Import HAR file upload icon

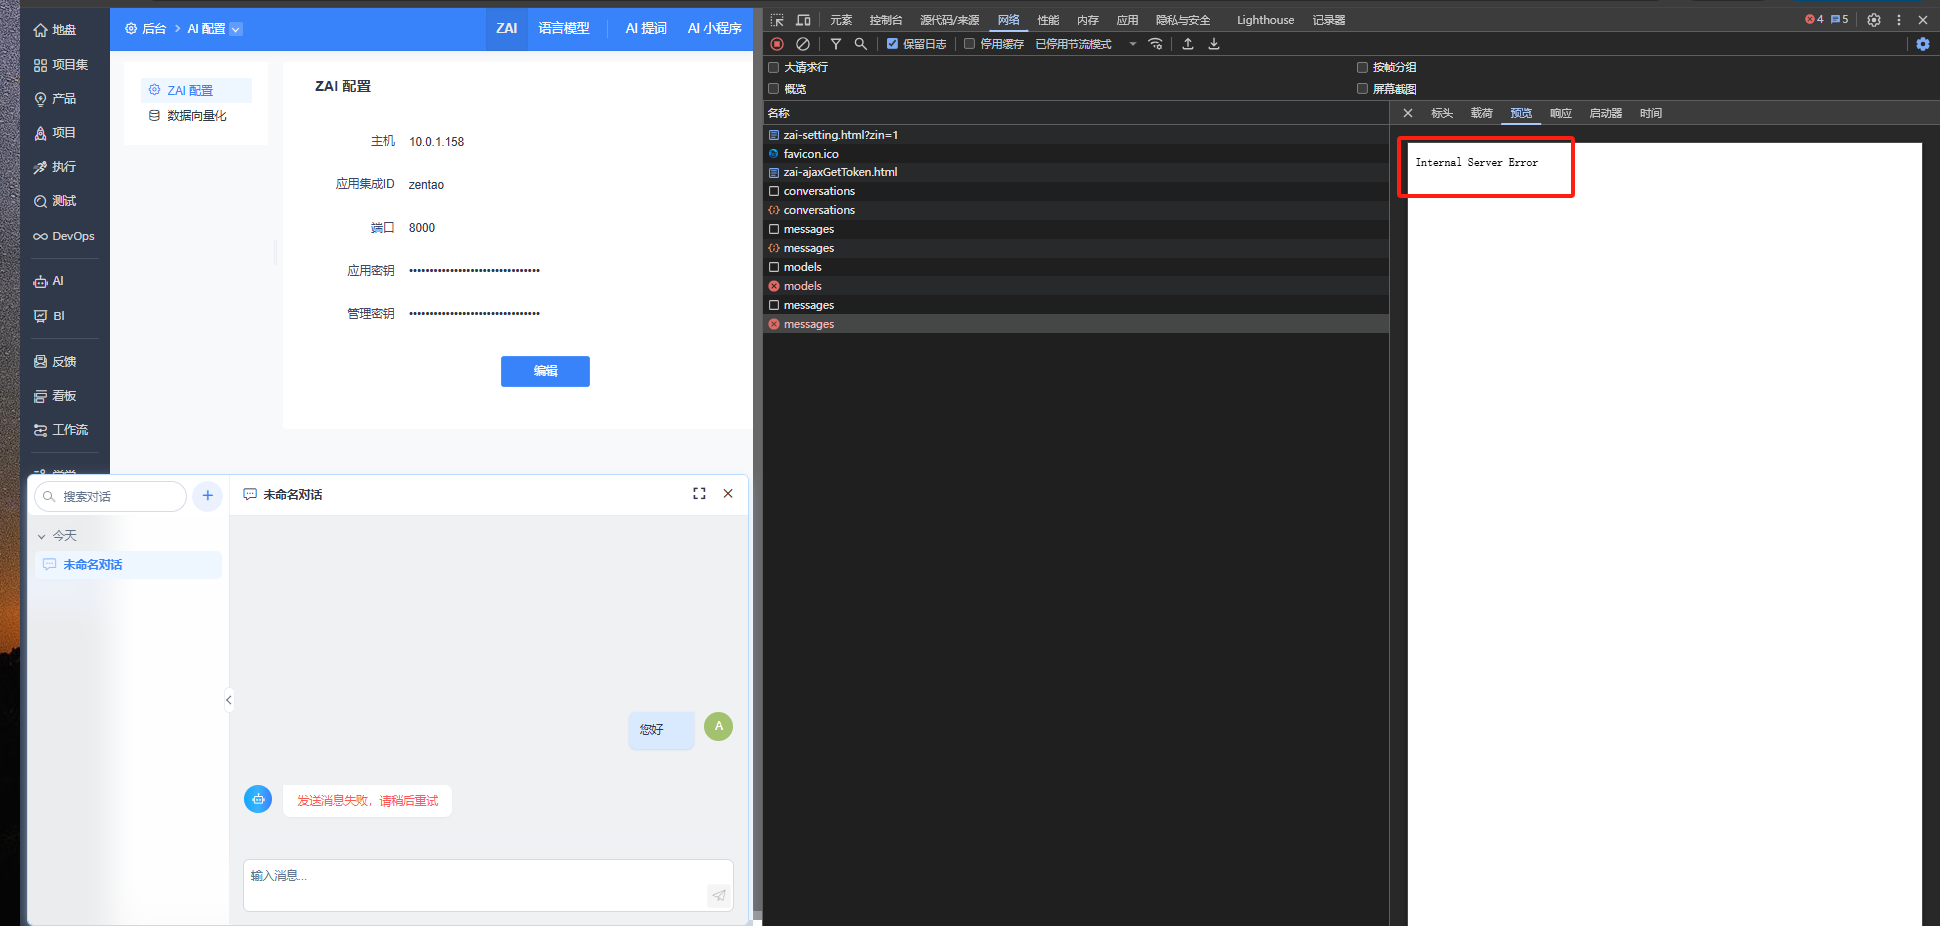pos(1188,44)
